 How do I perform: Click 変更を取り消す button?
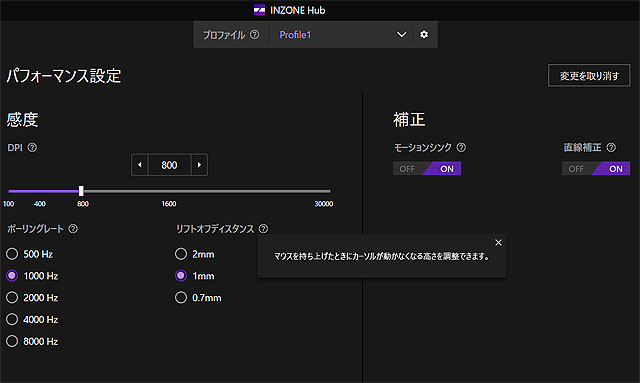coord(589,76)
